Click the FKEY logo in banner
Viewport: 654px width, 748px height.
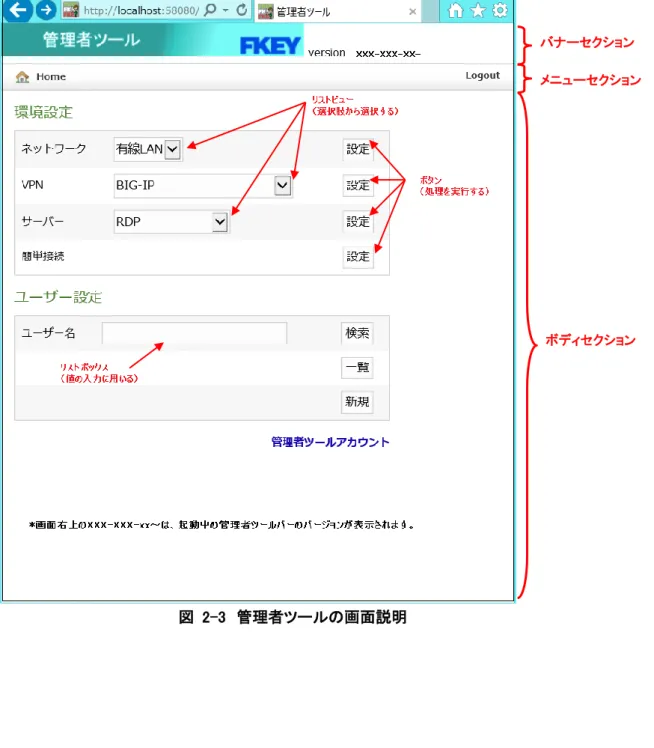[x=270, y=46]
